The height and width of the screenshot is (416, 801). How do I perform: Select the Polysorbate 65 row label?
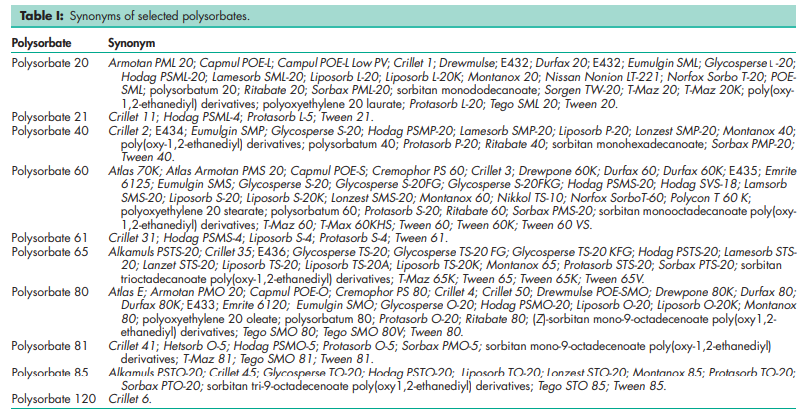tap(47, 282)
